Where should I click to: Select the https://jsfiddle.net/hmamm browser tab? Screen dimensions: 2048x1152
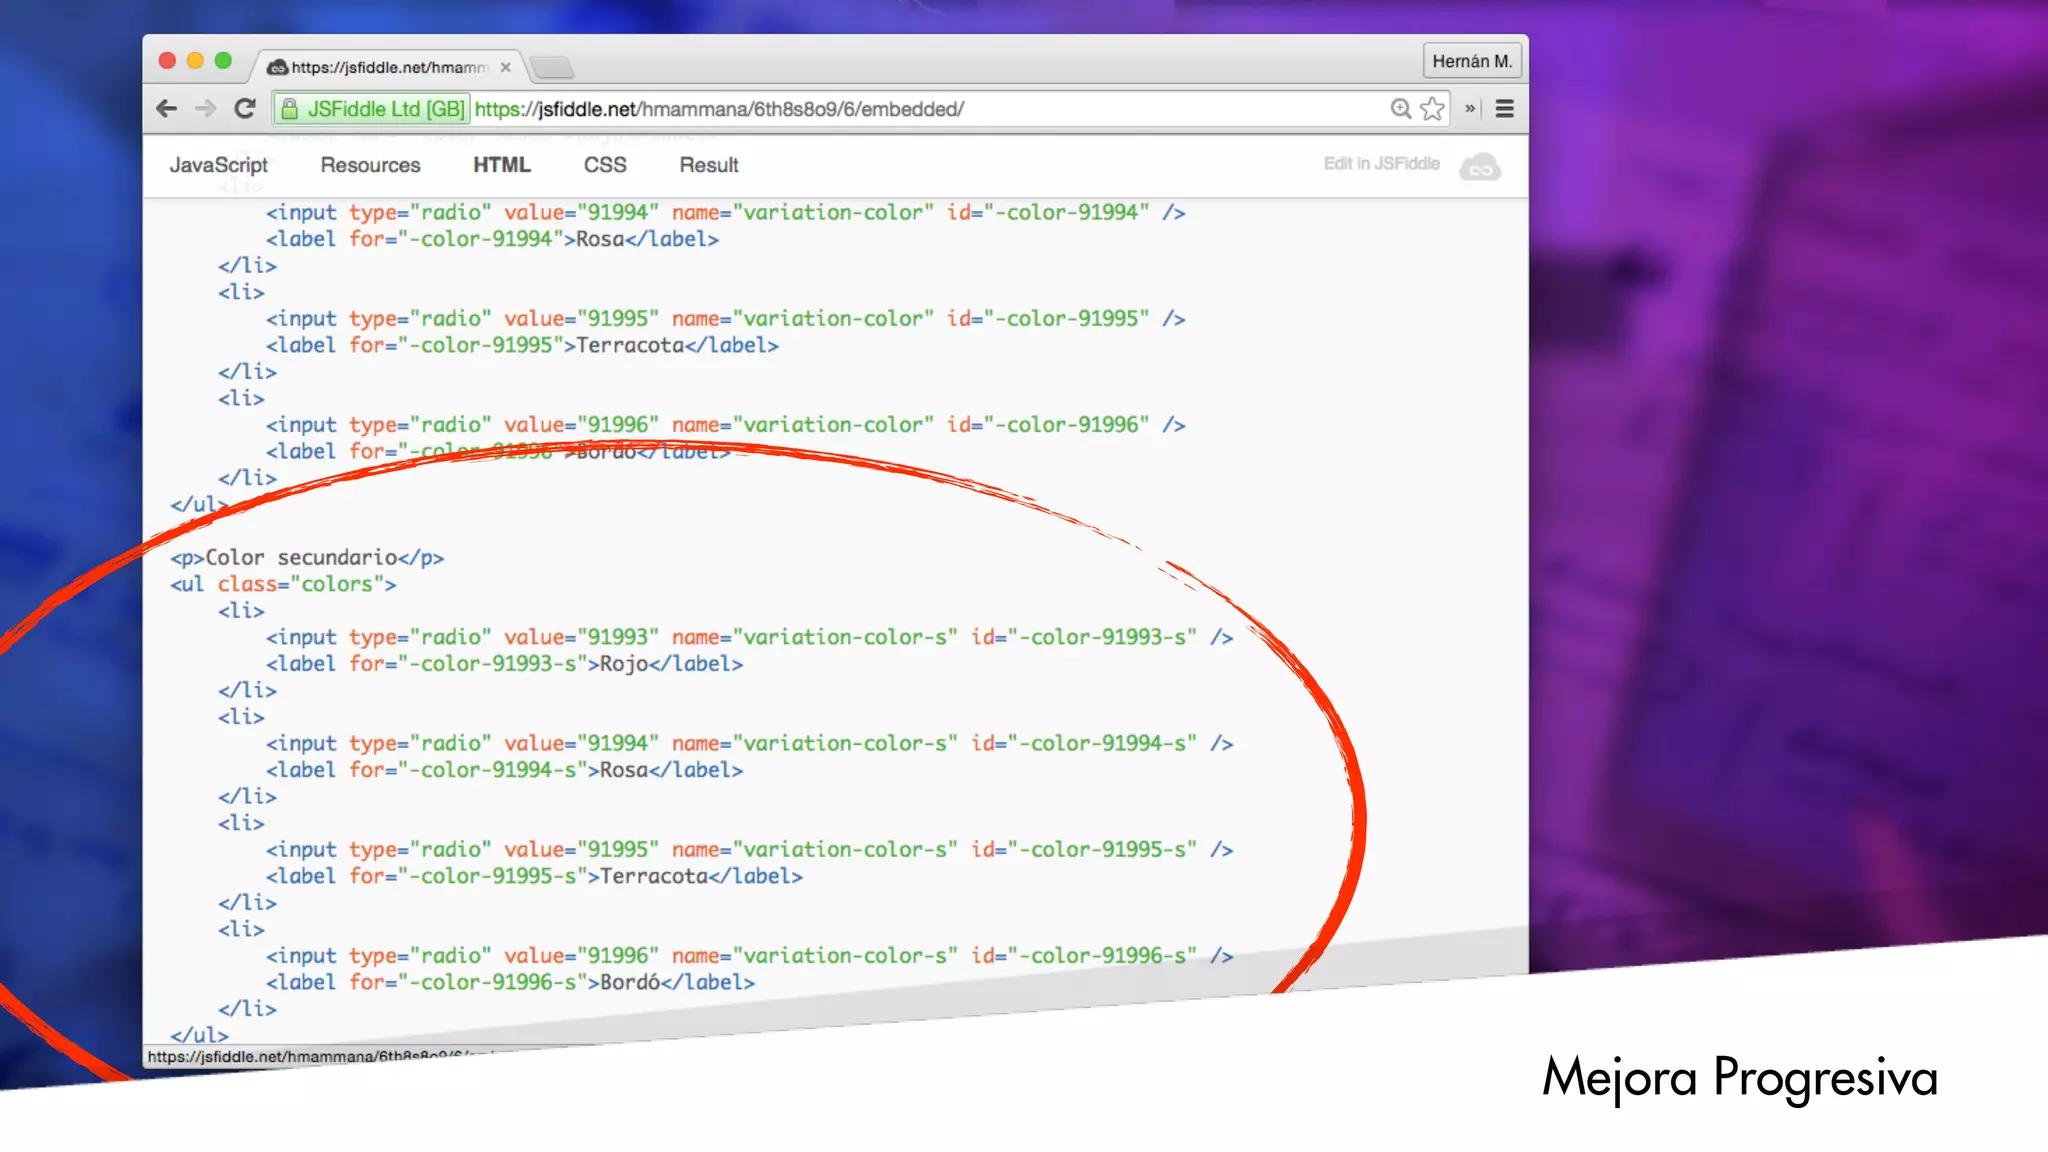388,67
